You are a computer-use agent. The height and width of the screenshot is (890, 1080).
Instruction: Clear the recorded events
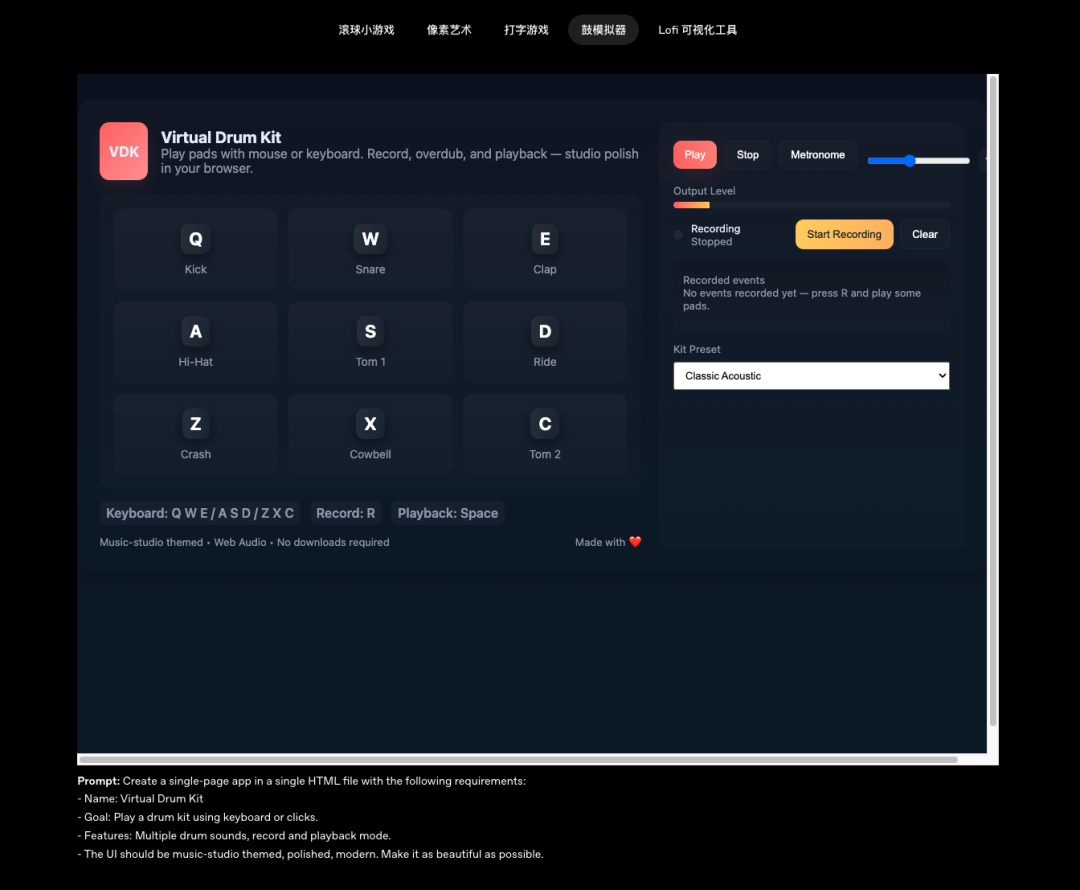(924, 234)
